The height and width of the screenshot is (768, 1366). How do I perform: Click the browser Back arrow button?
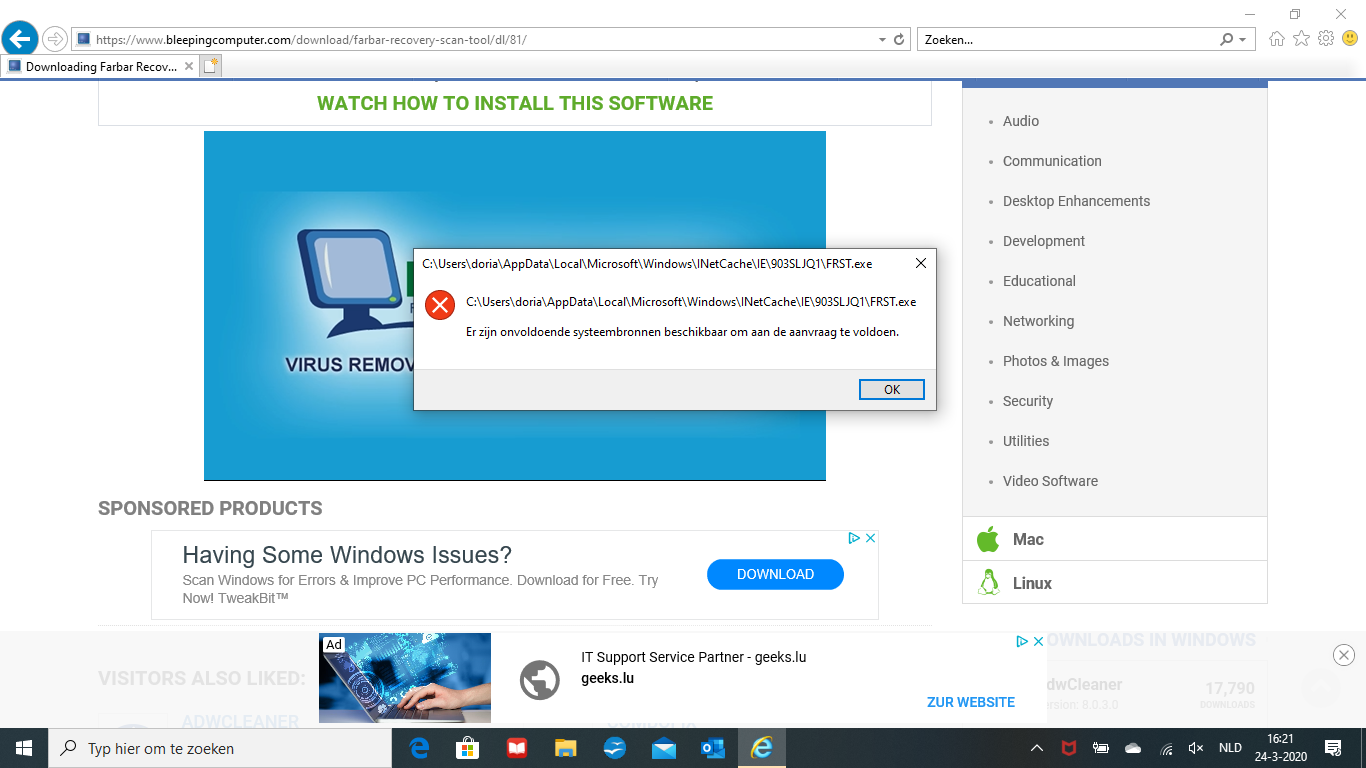[x=20, y=39]
